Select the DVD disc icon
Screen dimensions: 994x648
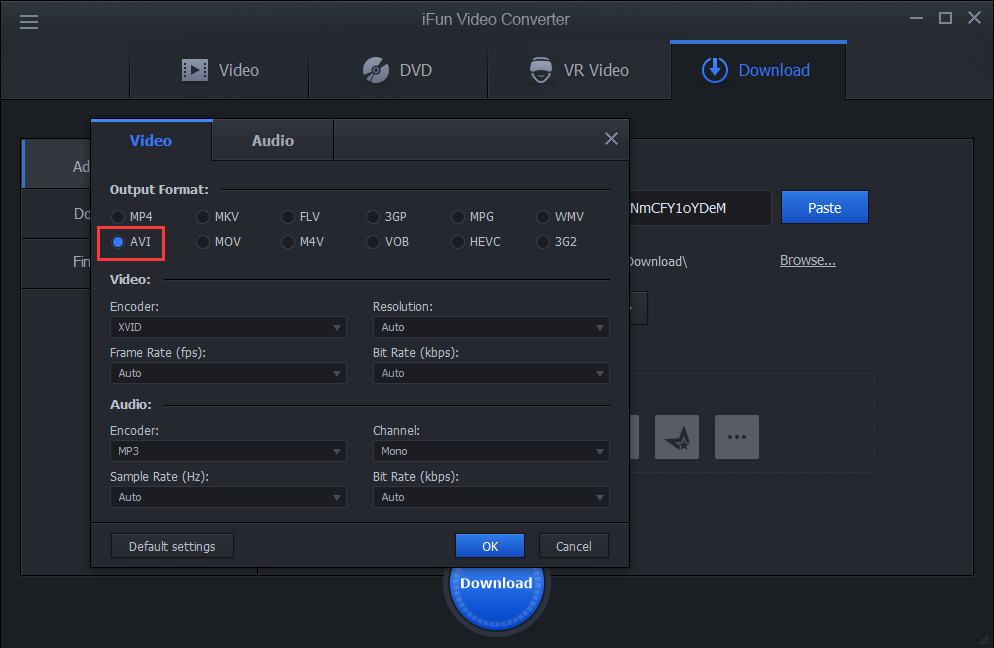click(376, 70)
